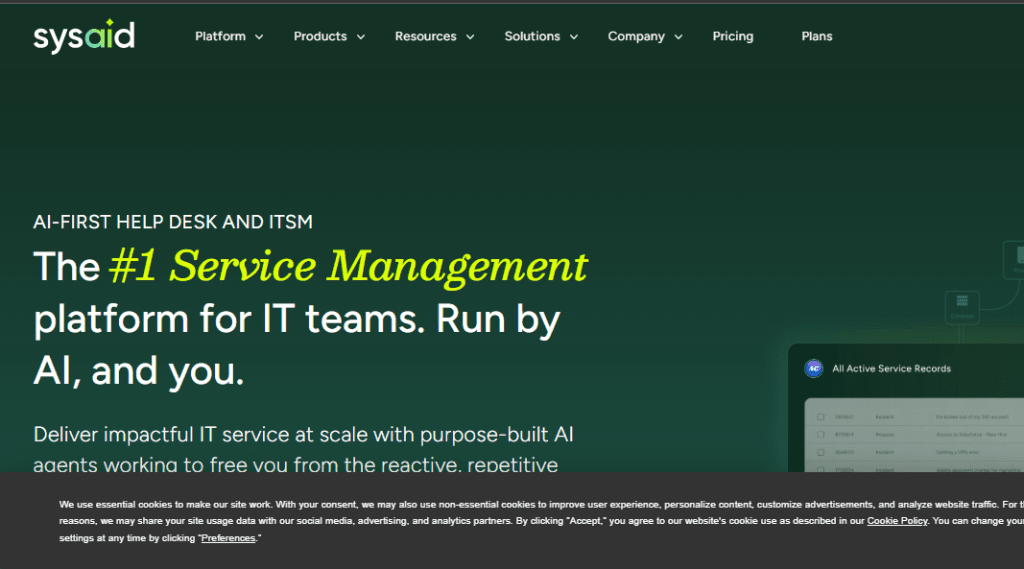
Task: Select the checkbox in the Request row
Action: (821, 434)
